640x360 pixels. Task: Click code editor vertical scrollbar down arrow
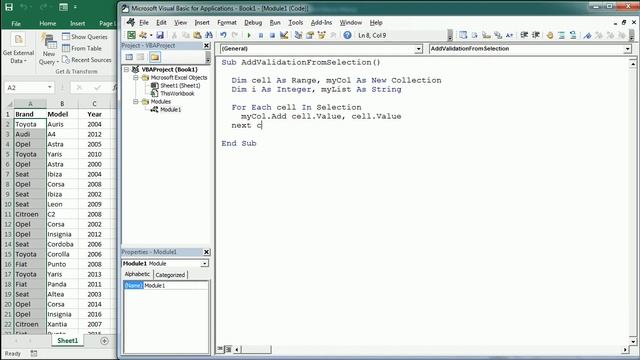(633, 341)
